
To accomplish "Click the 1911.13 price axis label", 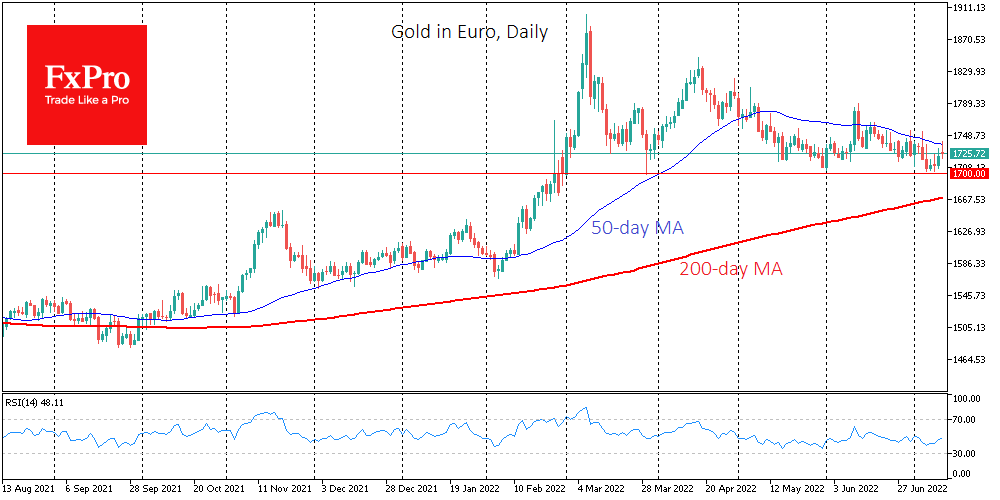I will click(x=968, y=8).
